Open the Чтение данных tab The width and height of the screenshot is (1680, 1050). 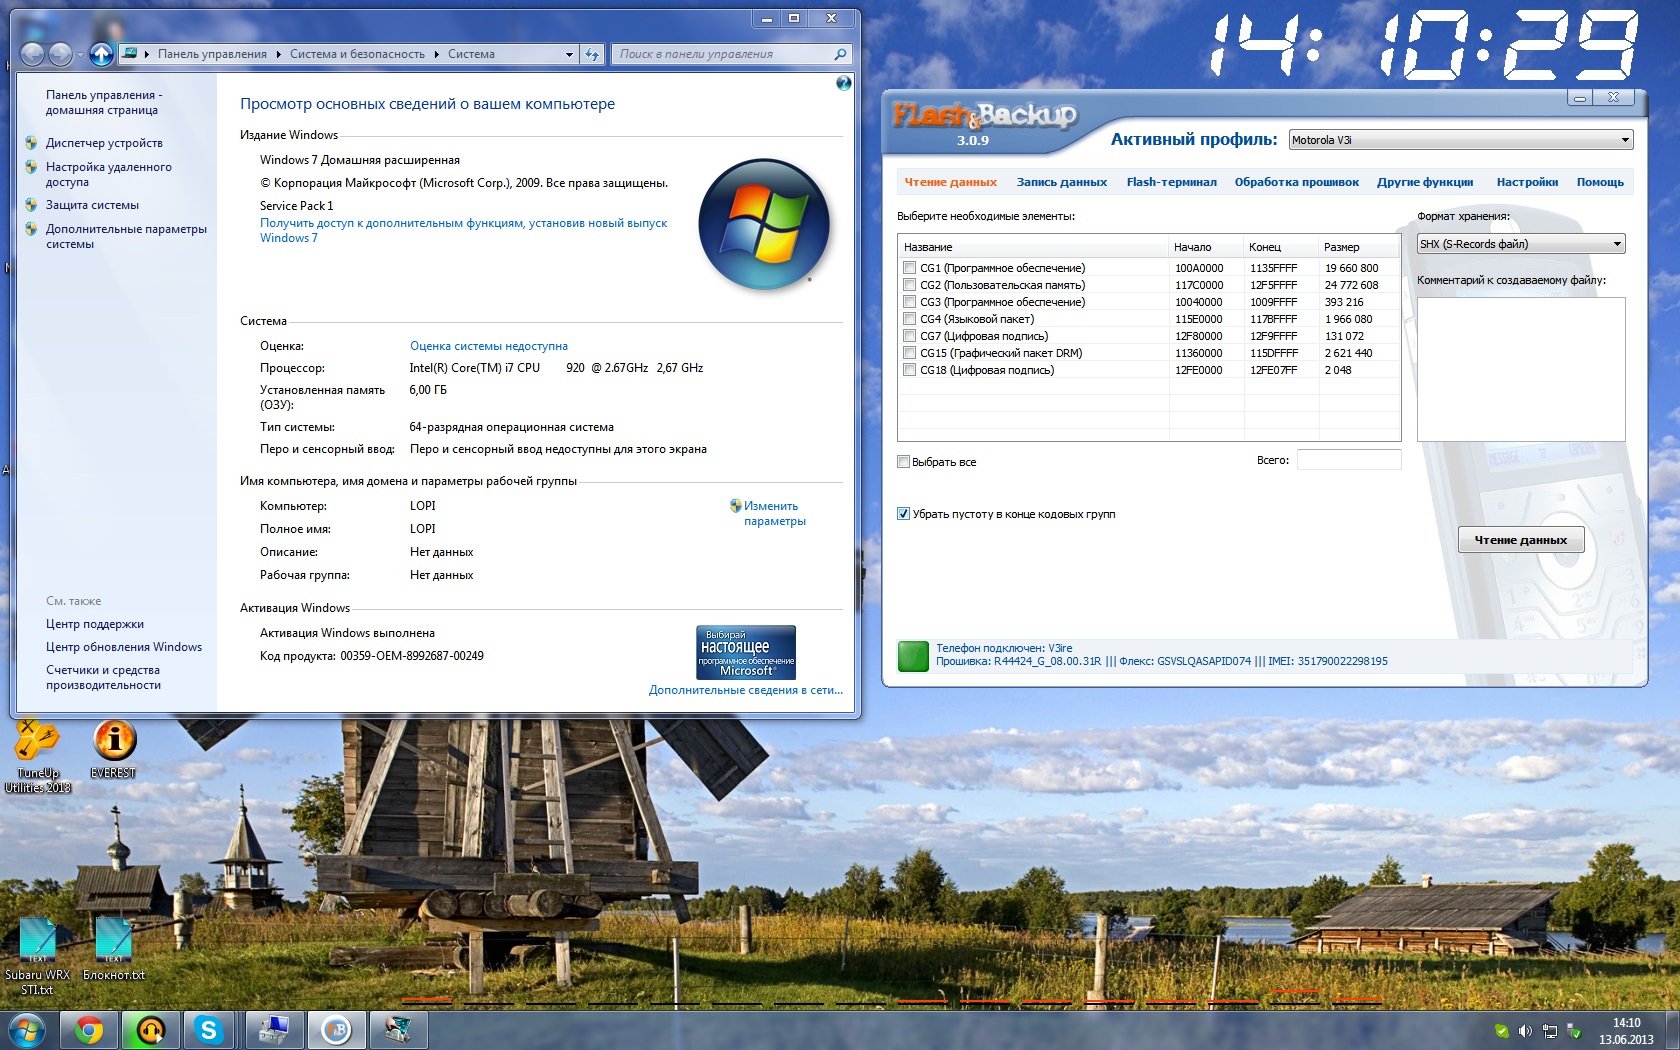tap(950, 182)
